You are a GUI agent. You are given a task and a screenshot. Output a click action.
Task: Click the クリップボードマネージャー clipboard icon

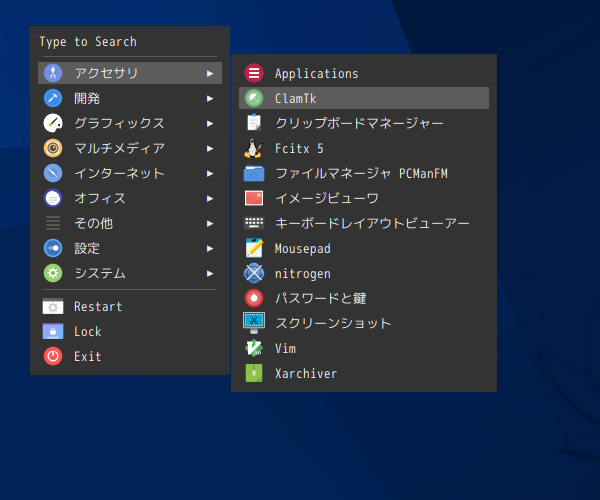[254, 123]
